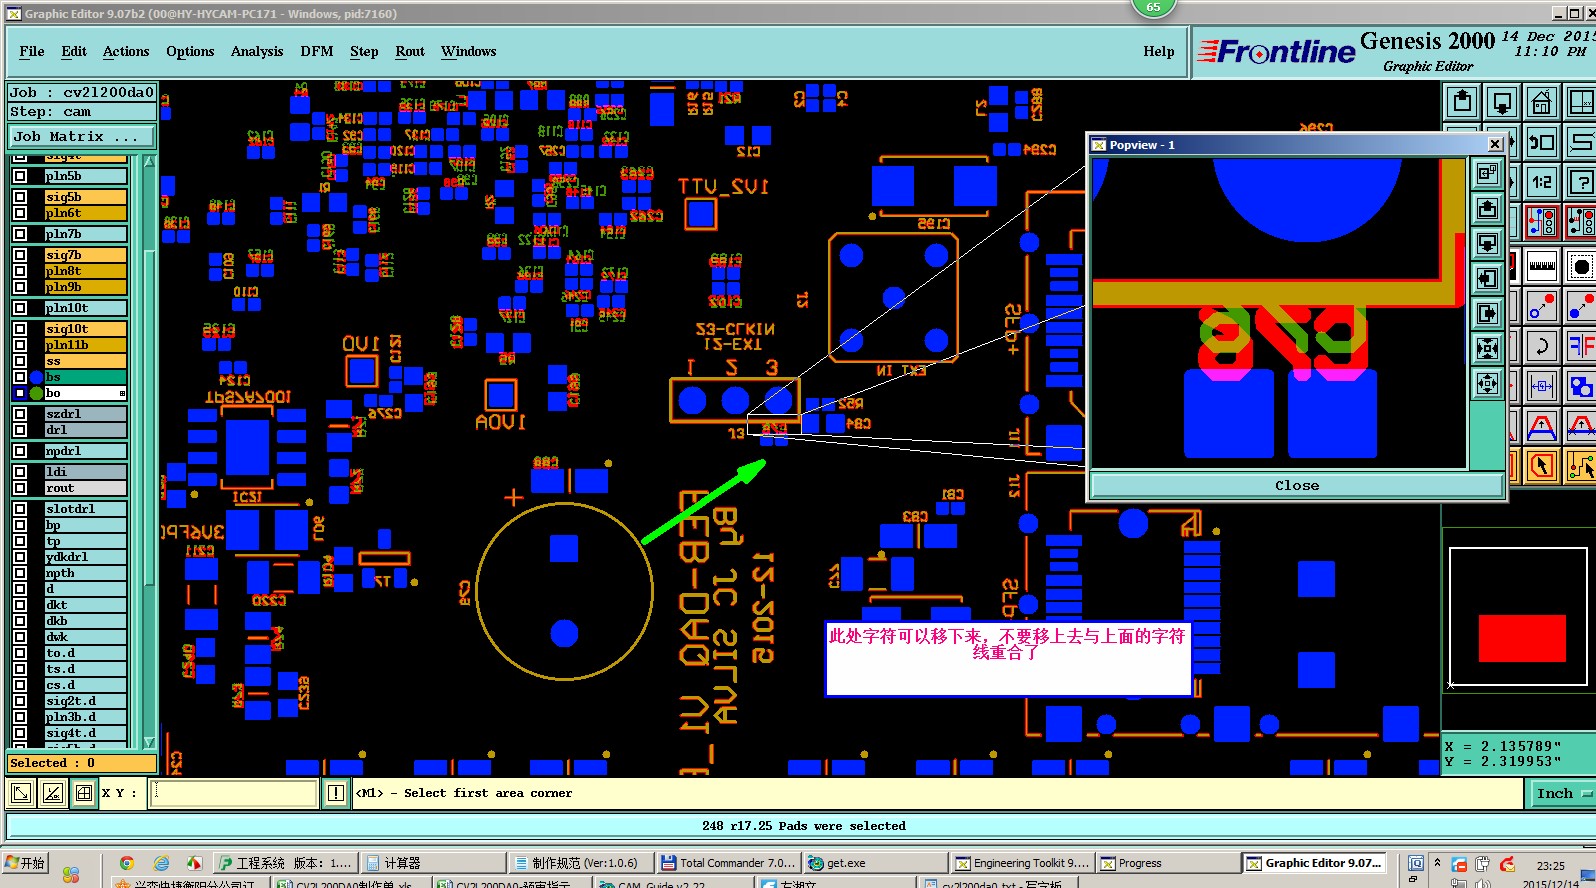Click the grid snap icon near XY
1596x888 pixels.
tap(84, 794)
